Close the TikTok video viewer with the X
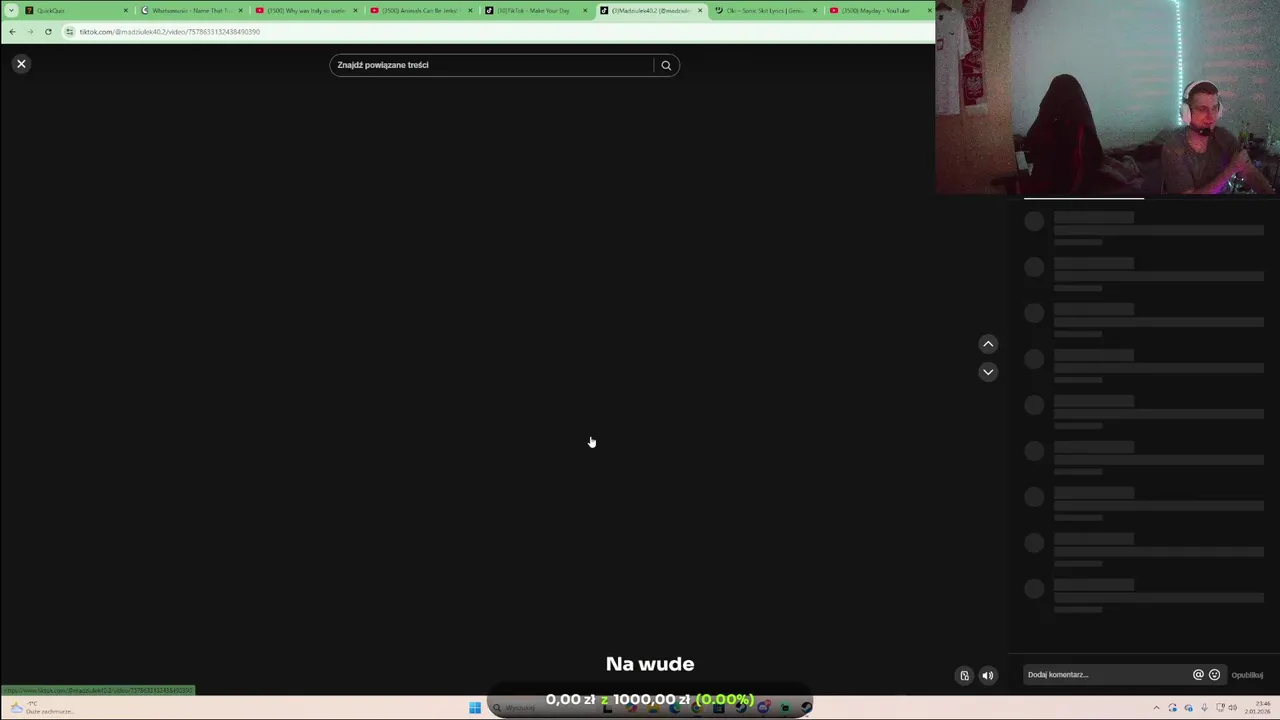Viewport: 1280px width, 720px height. (x=21, y=64)
